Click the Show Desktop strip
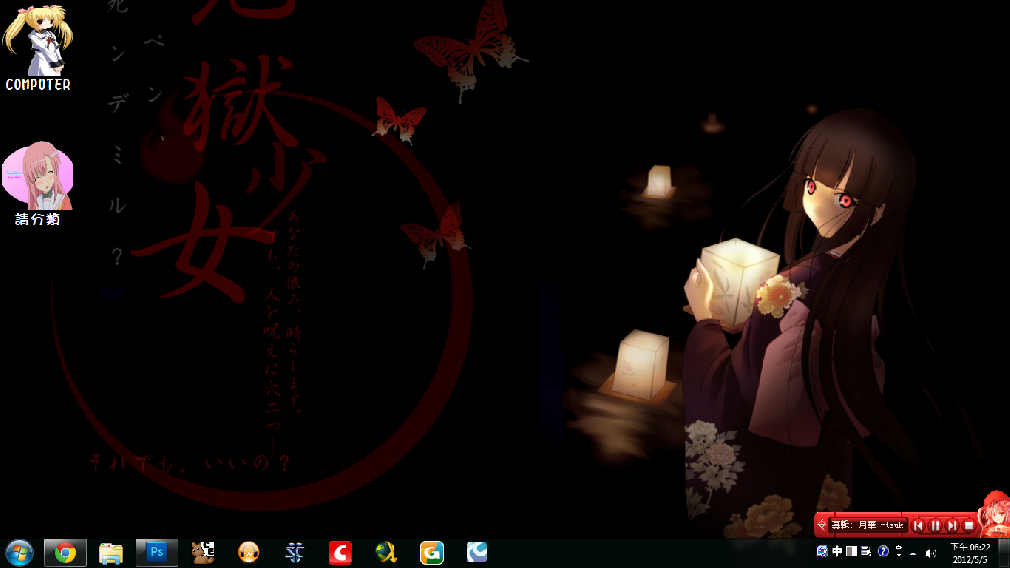 click(1004, 553)
